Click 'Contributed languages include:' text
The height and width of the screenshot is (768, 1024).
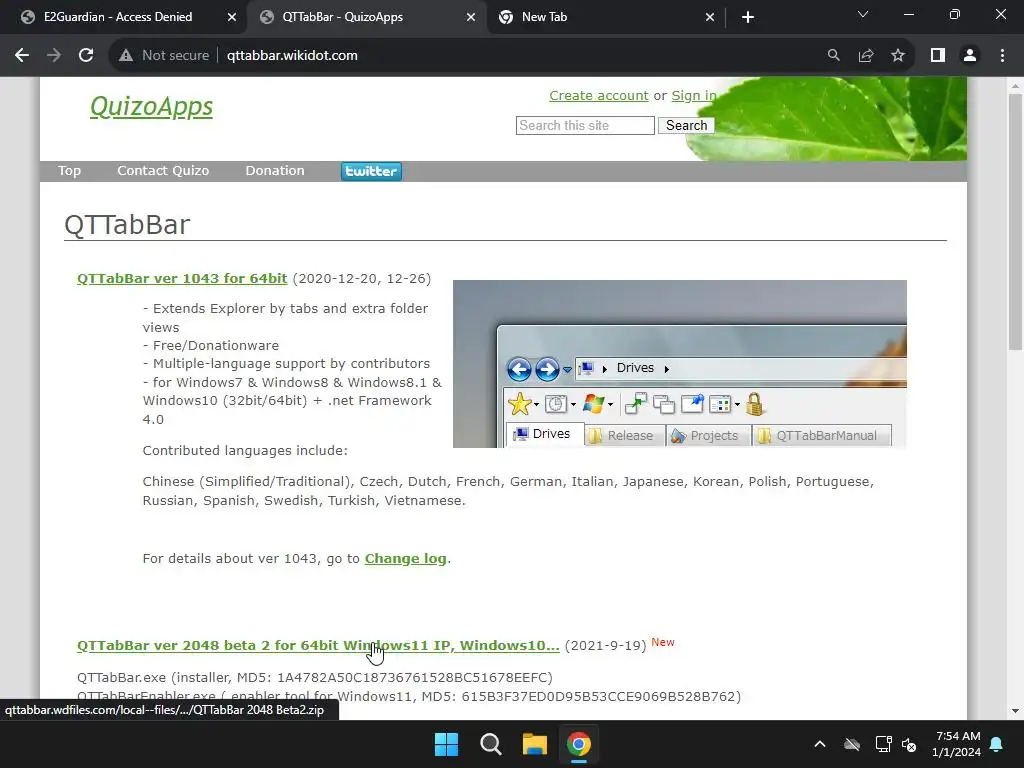(x=245, y=451)
